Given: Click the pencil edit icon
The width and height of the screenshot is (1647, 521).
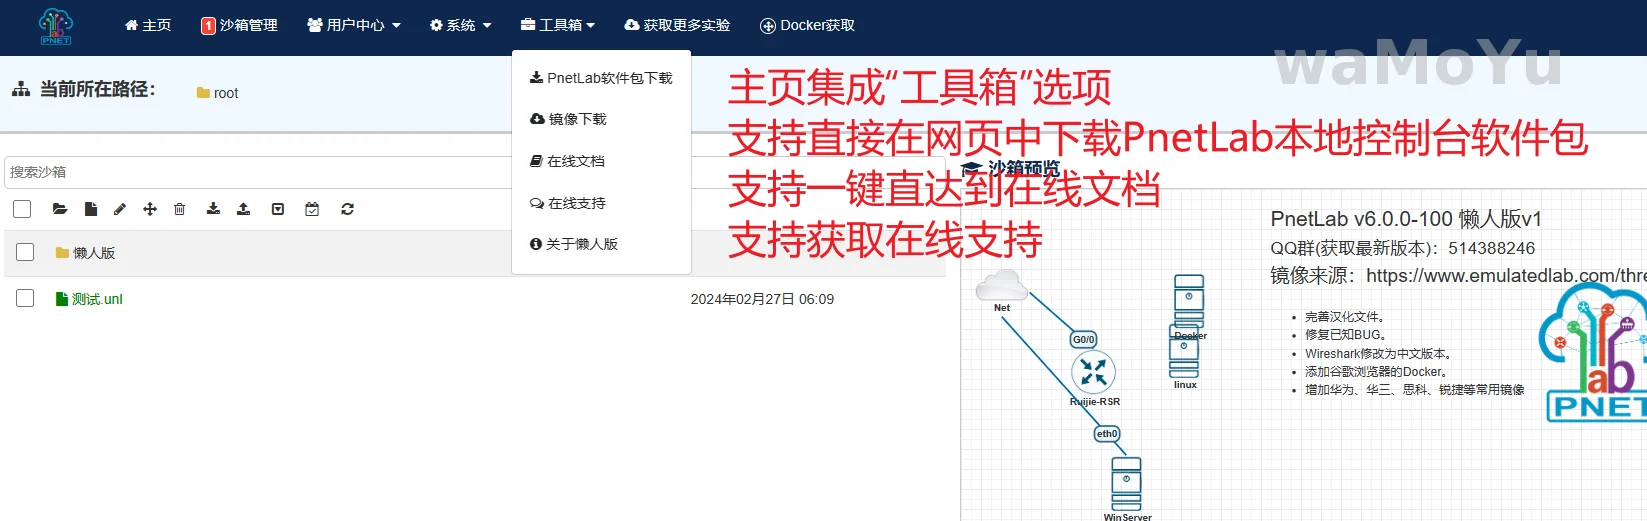Looking at the screenshot, I should 120,209.
